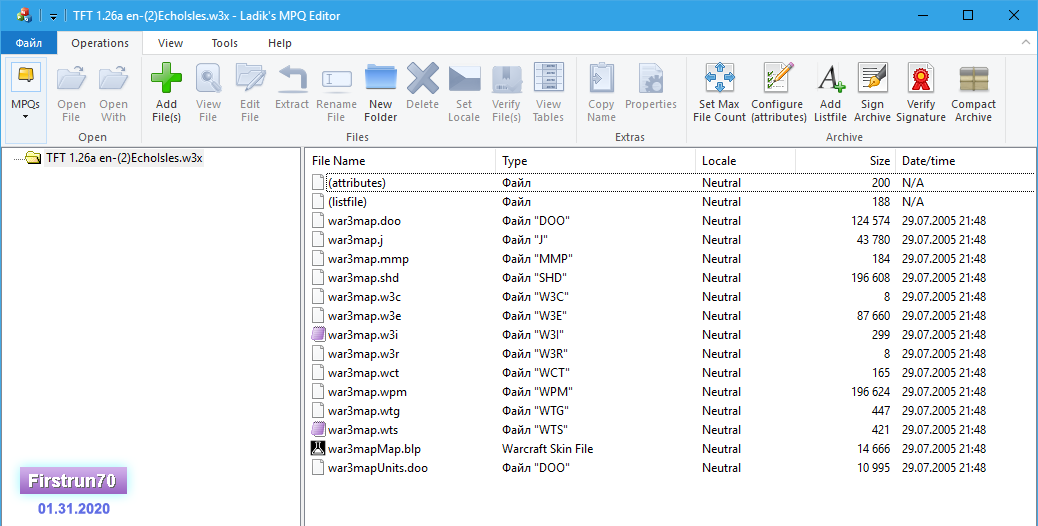Image resolution: width=1038 pixels, height=526 pixels.
Task: Click the war3mapMap.blp flask file icon
Action: [318, 449]
